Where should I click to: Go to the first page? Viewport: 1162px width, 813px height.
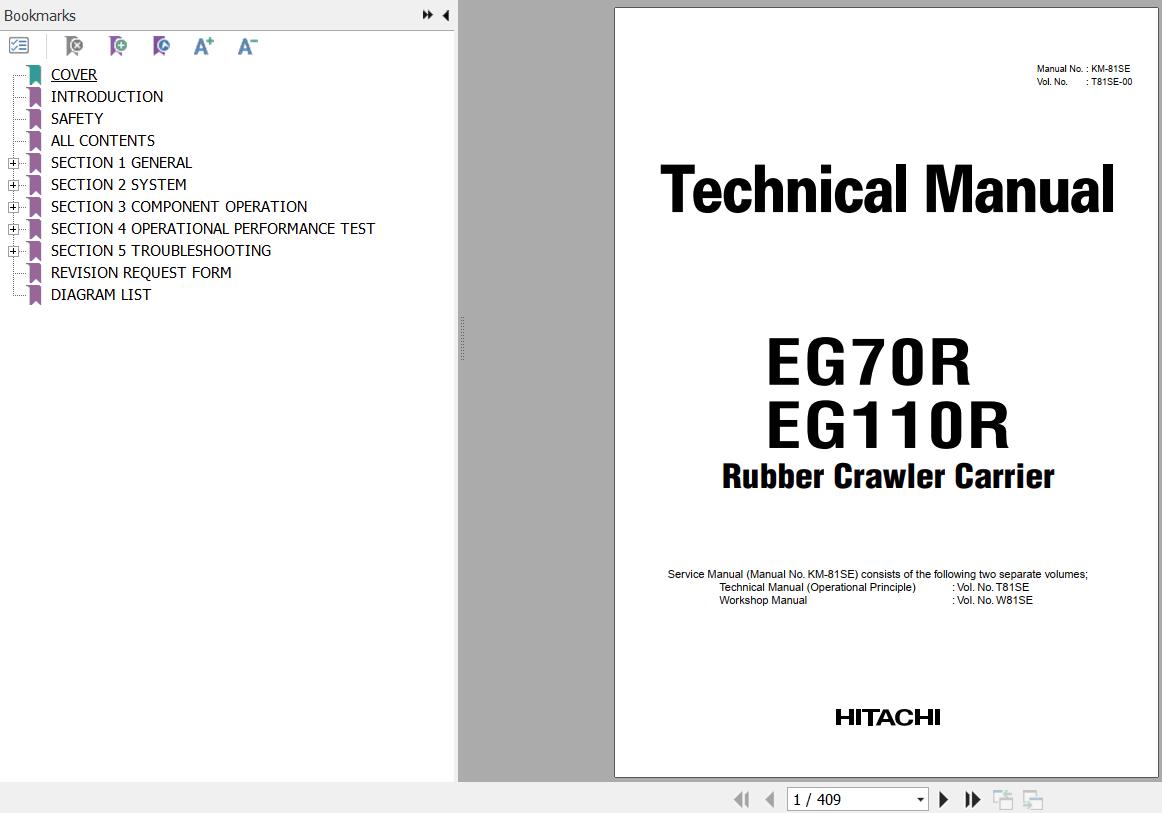[741, 800]
